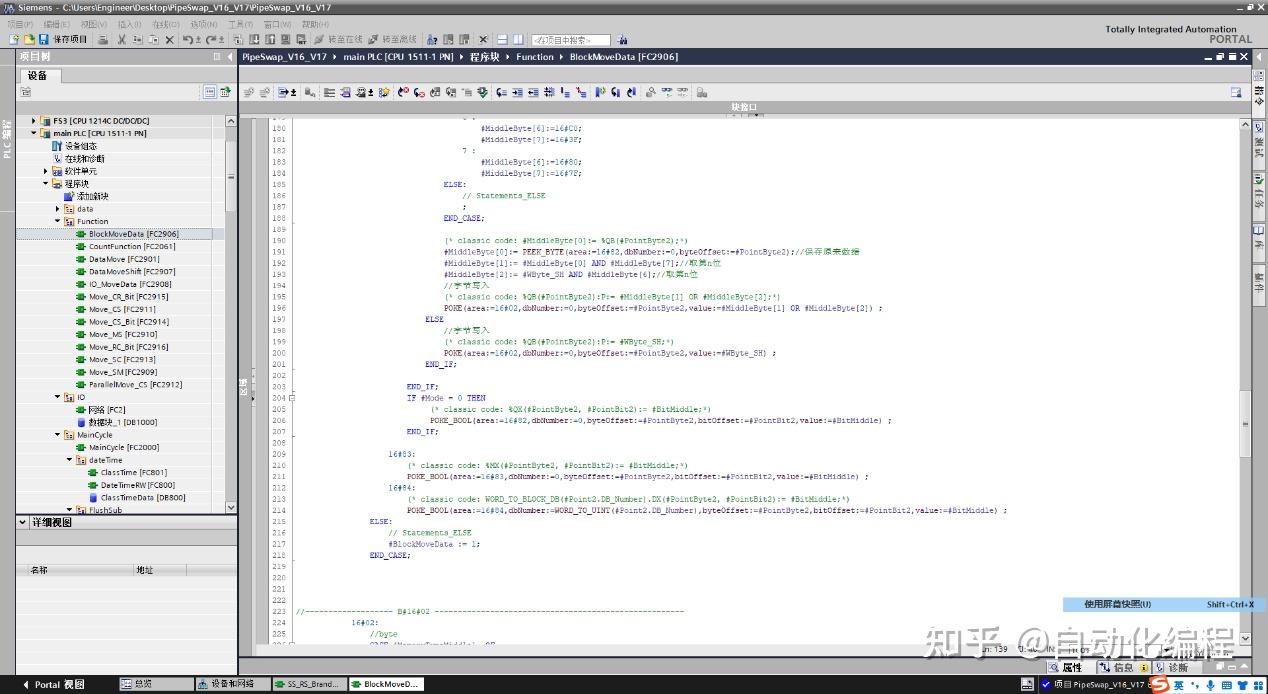Collapse the main PLC CPU 1511-1 PN node
This screenshot has height=694, width=1268.
[x=34, y=133]
